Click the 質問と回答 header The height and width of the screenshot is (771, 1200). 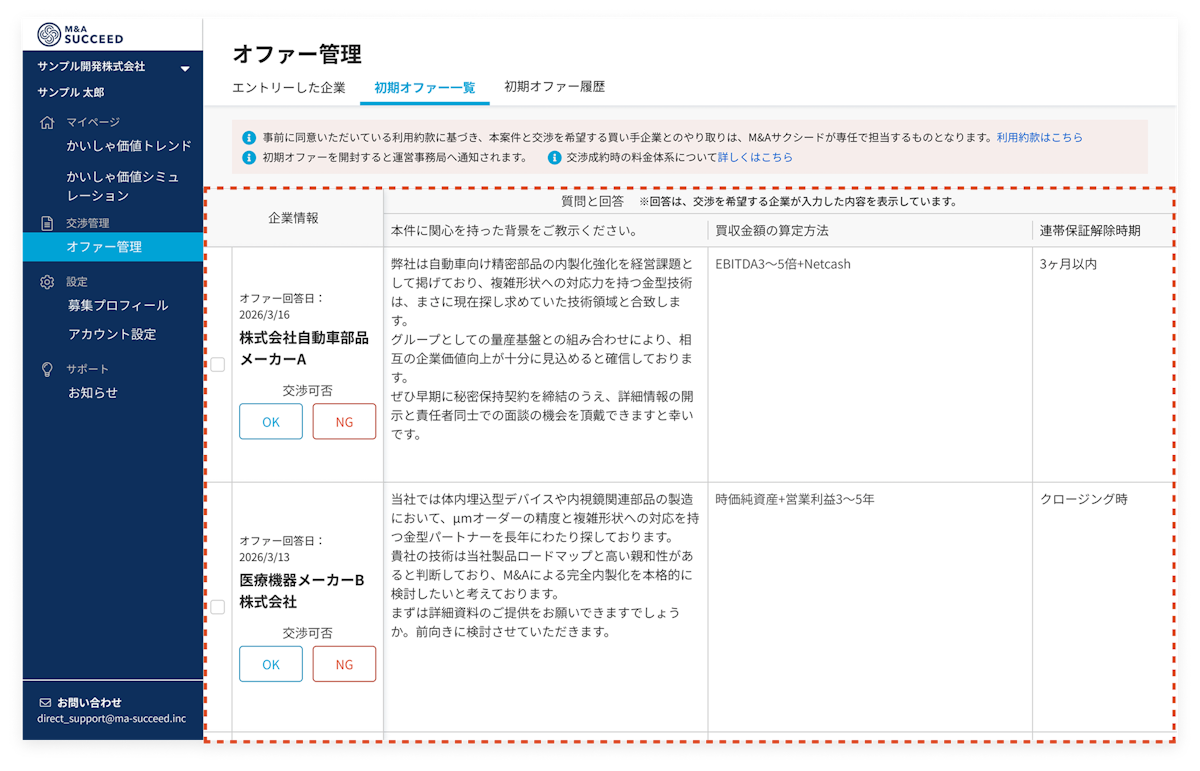[x=593, y=201]
